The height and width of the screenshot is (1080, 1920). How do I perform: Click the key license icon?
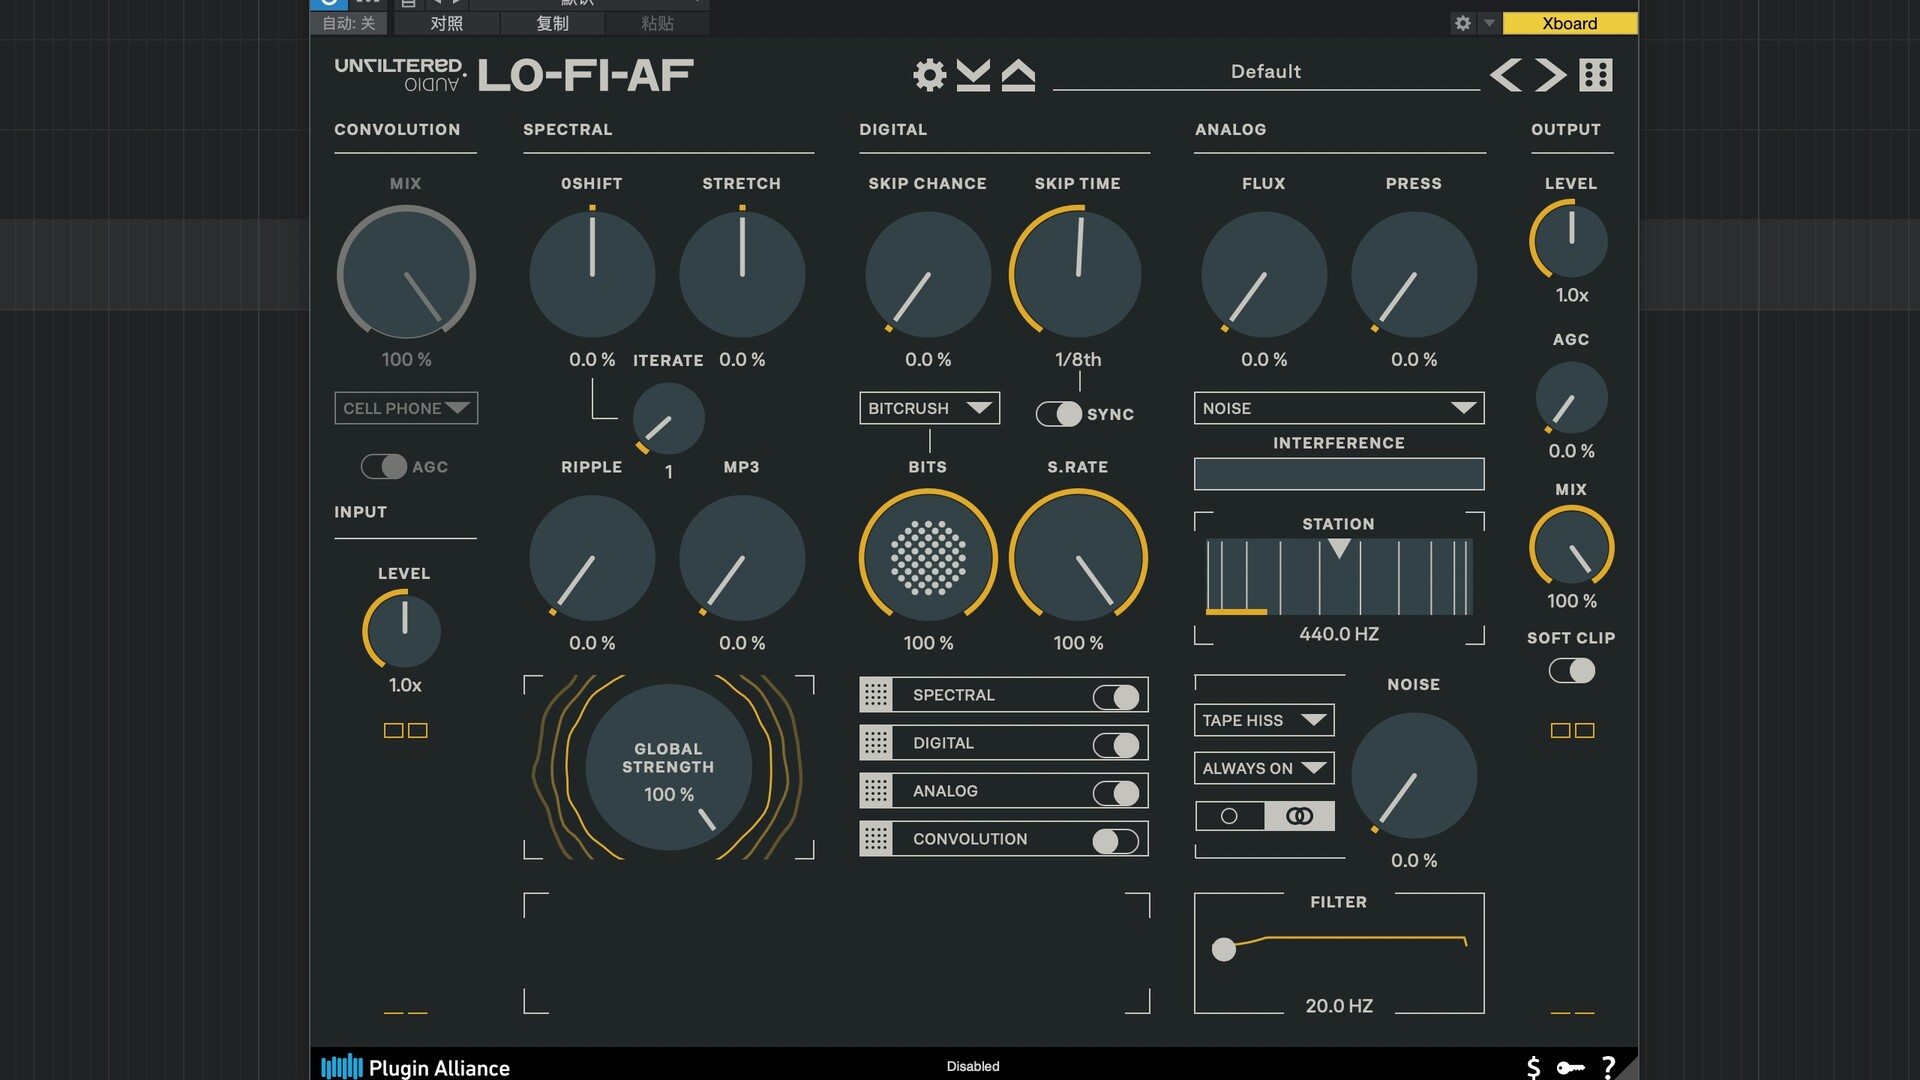coord(1570,1068)
